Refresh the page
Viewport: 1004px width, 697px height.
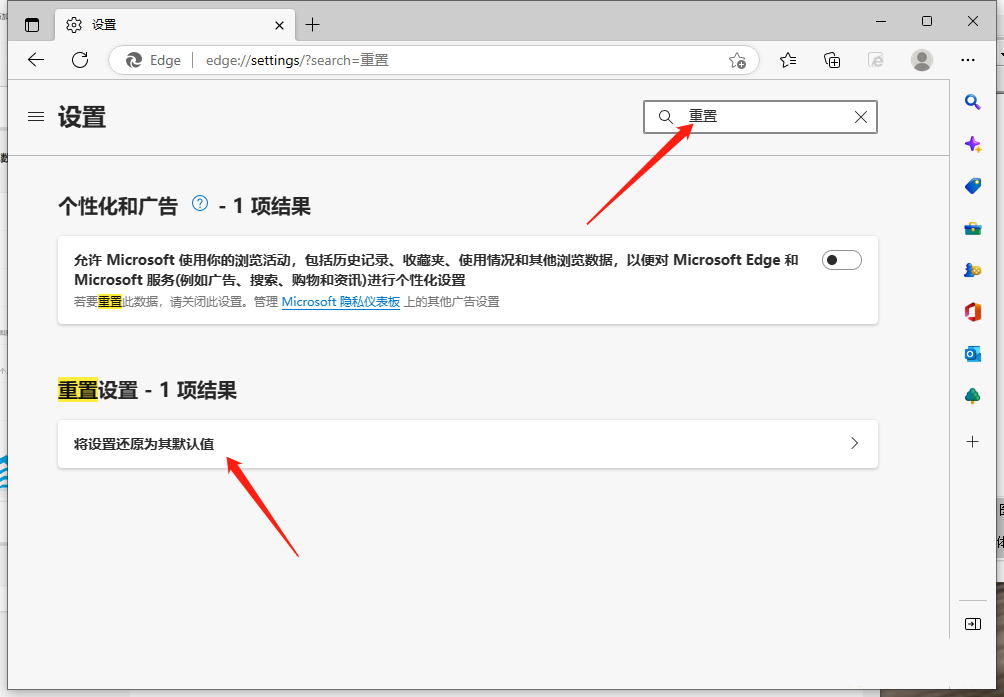pyautogui.click(x=80, y=60)
